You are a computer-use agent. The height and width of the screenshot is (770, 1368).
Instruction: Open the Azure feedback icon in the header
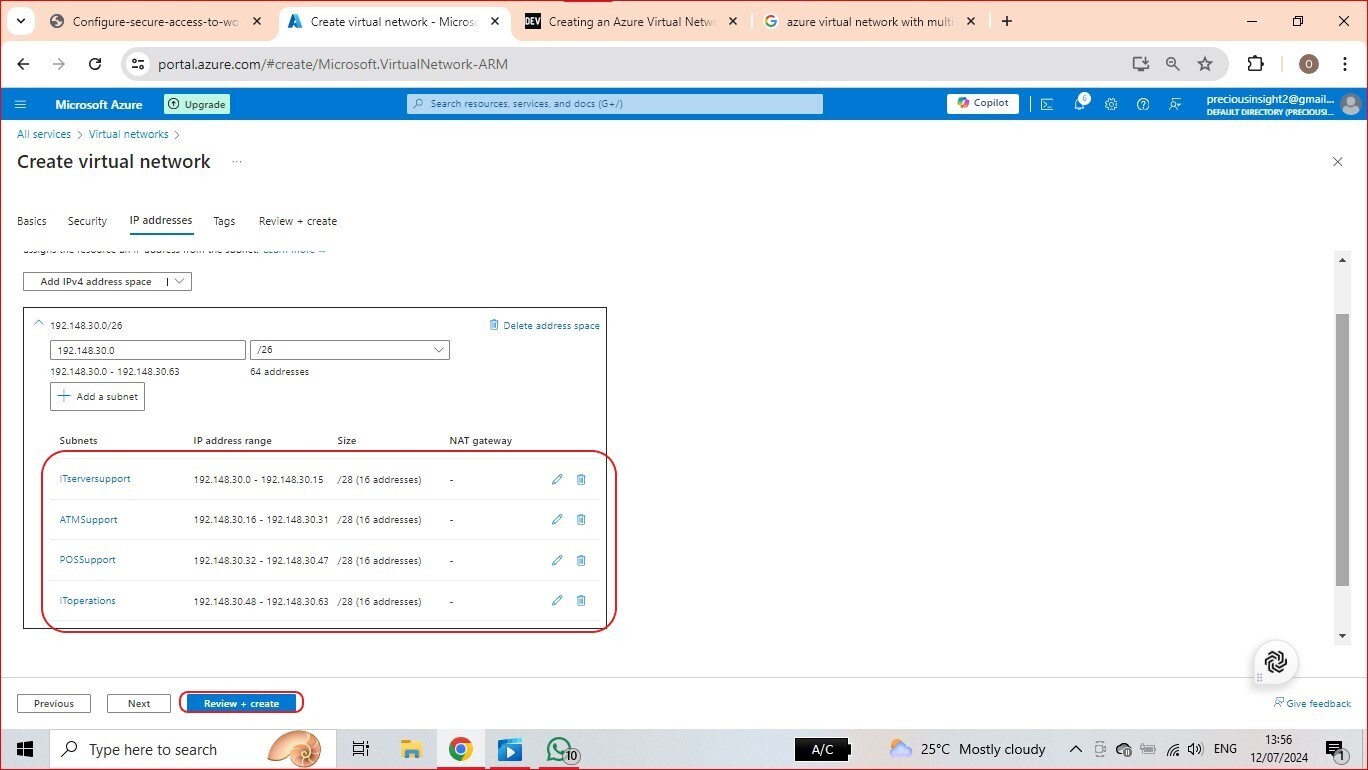coord(1175,104)
